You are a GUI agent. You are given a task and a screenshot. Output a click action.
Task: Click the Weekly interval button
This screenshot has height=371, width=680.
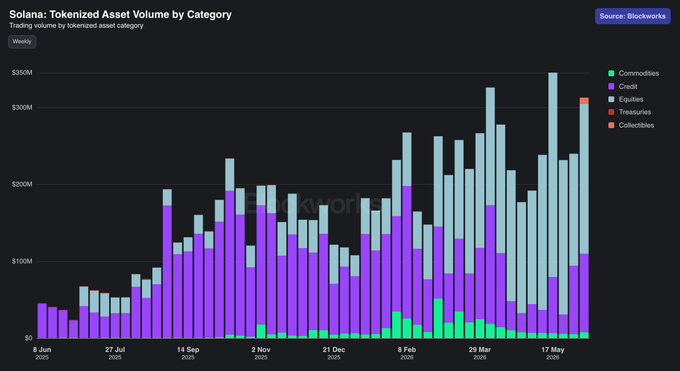(x=22, y=42)
